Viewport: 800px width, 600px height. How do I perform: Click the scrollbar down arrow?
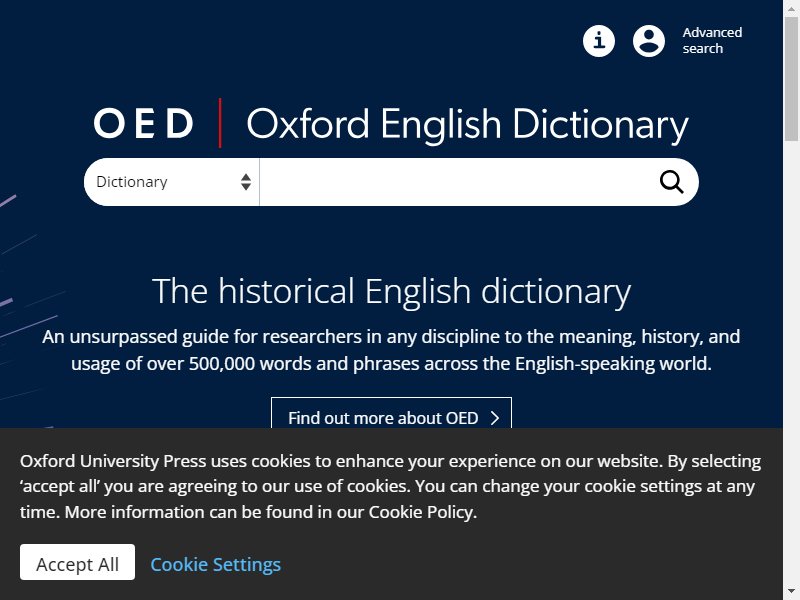(x=791, y=592)
